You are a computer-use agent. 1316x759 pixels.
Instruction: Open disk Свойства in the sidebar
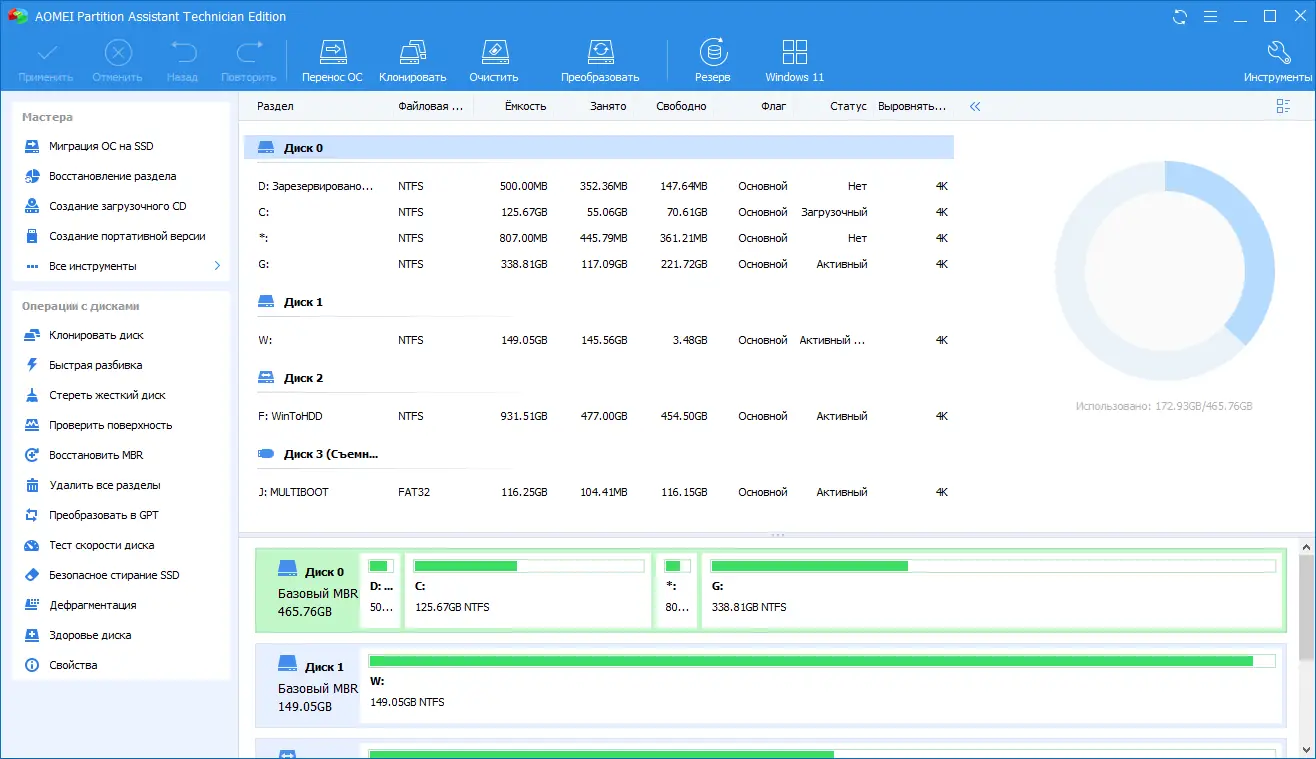pos(60,665)
